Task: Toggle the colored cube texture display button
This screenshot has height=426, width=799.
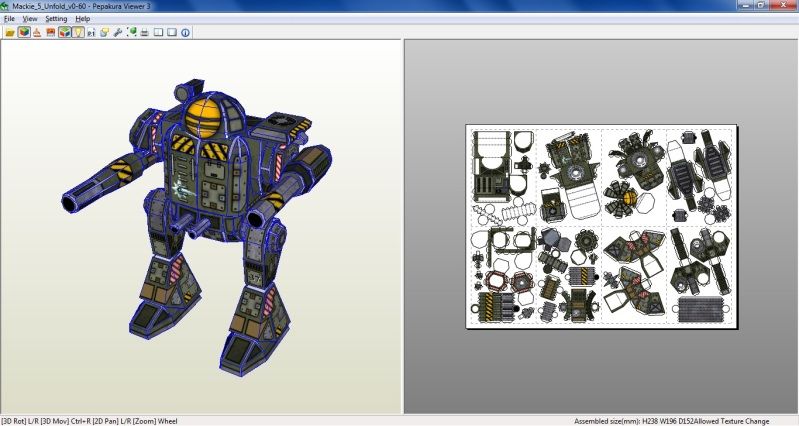Action: [x=23, y=33]
